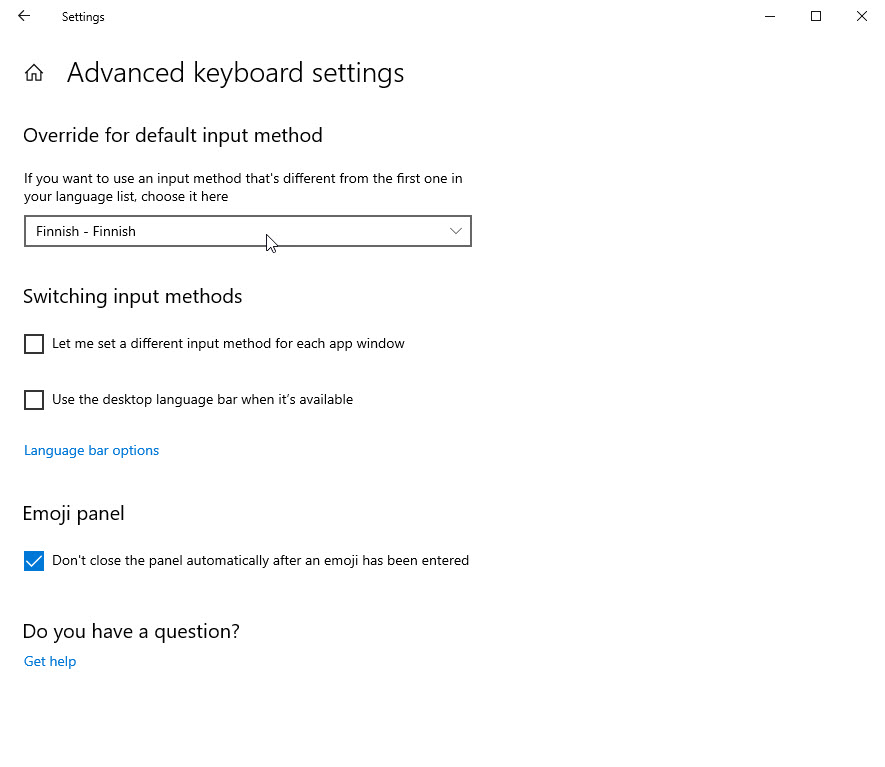
Task: Click the Get help link
Action: (x=50, y=661)
